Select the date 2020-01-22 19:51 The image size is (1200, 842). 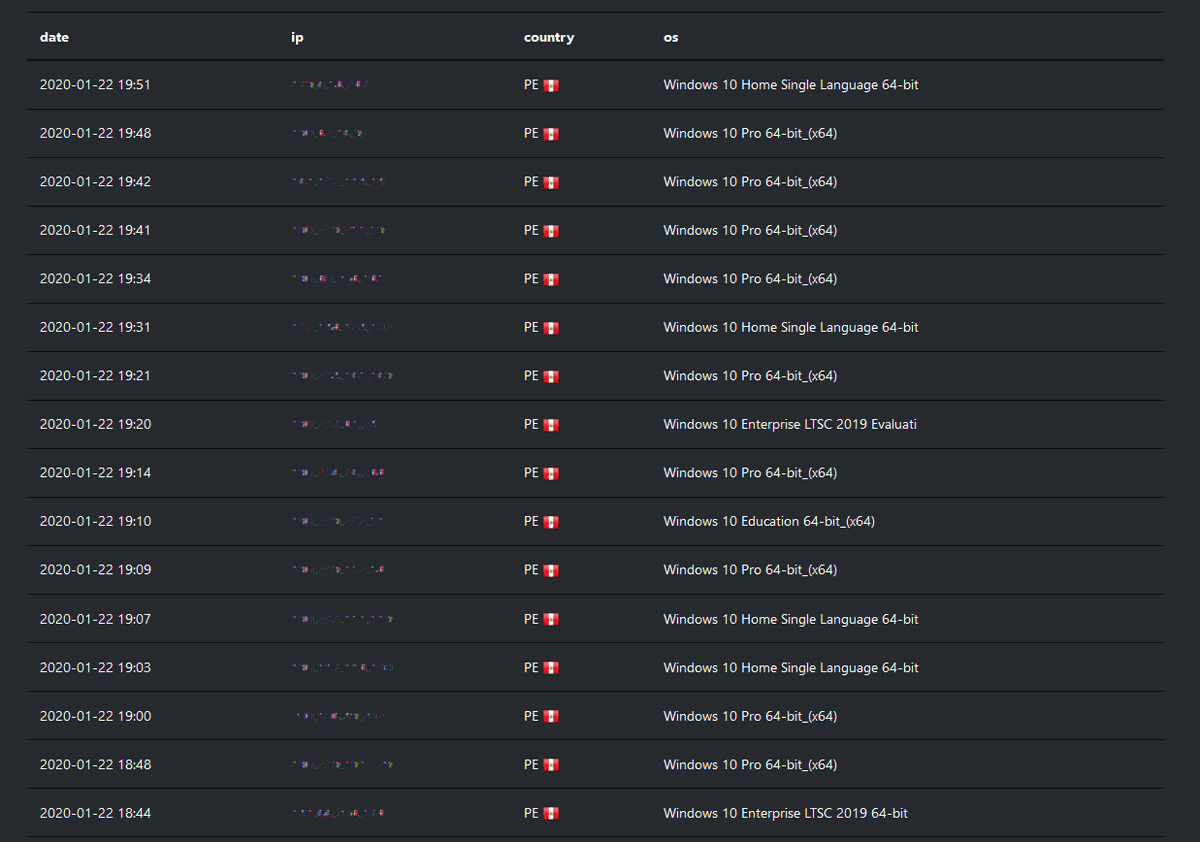click(95, 85)
